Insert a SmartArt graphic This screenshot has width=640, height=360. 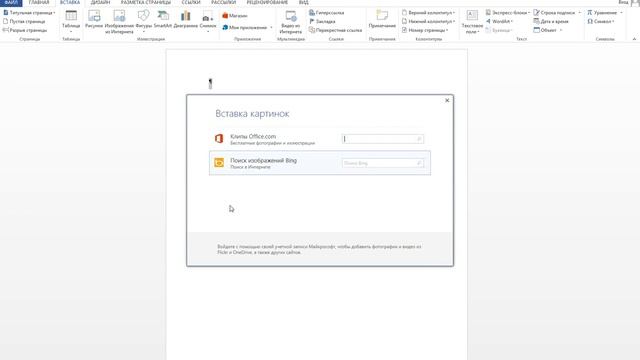163,19
